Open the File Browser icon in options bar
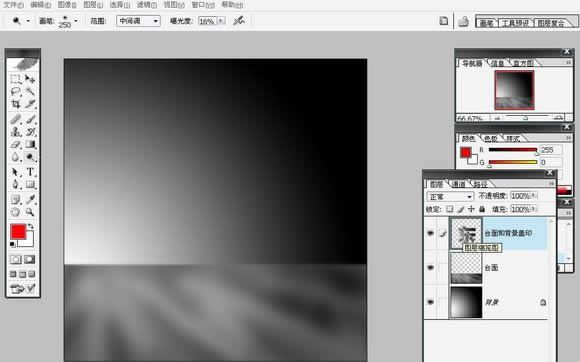The width and height of the screenshot is (580, 362). click(443, 21)
